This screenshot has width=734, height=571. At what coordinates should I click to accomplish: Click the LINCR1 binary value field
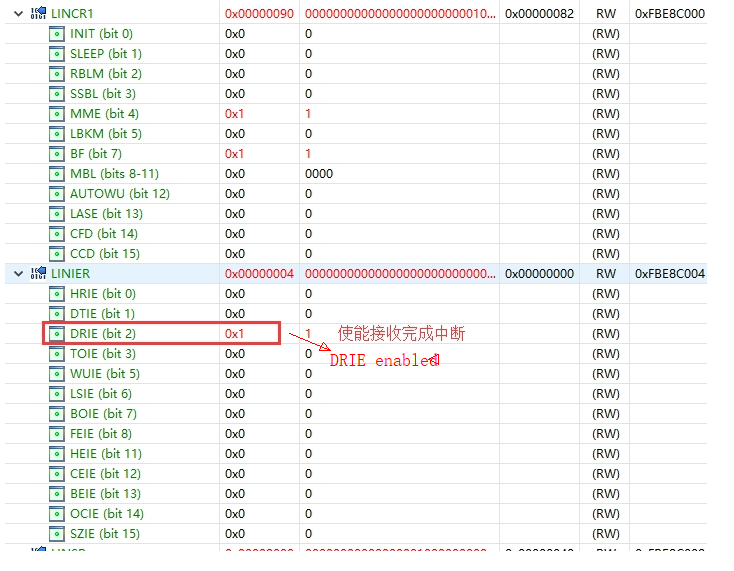pyautogui.click(x=400, y=14)
